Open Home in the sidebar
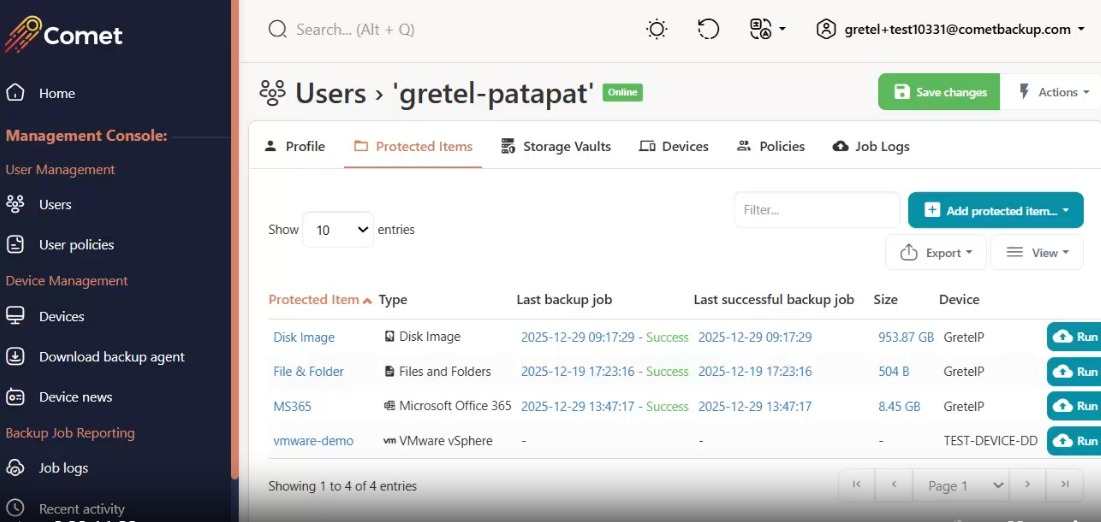Screen dimensions: 1101x522 [57, 93]
